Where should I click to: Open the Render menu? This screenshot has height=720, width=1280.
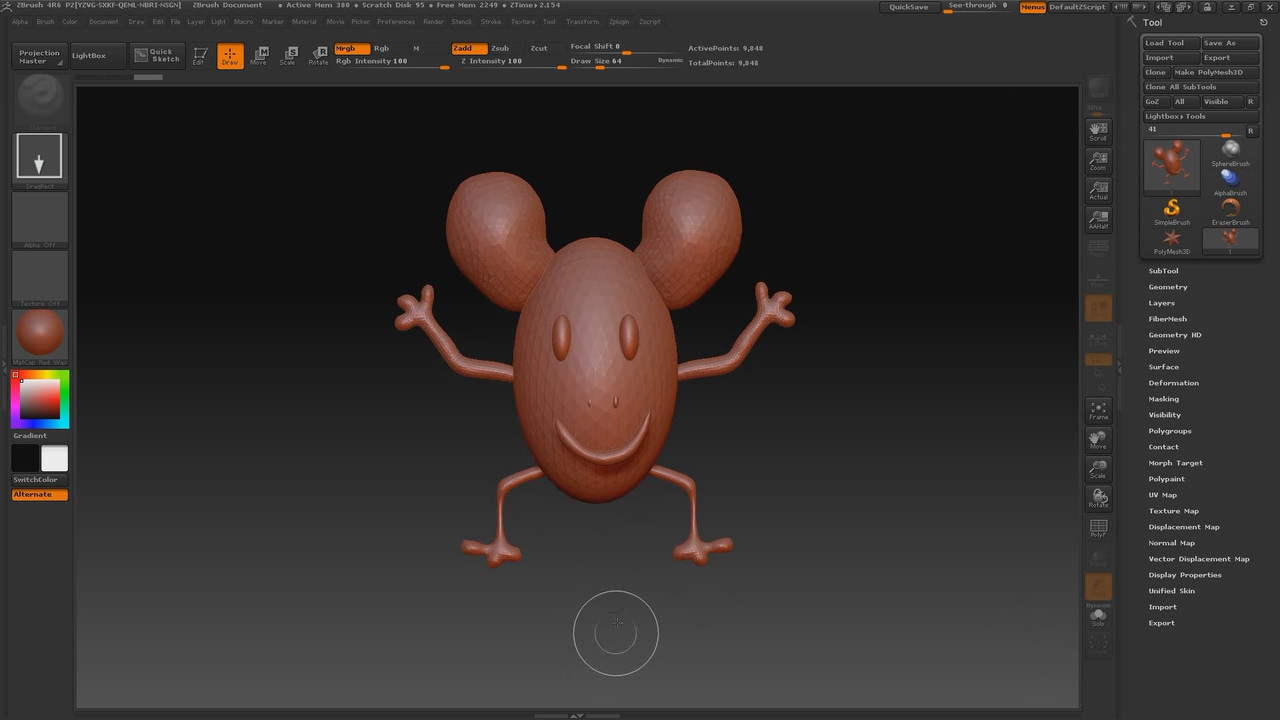coord(434,21)
